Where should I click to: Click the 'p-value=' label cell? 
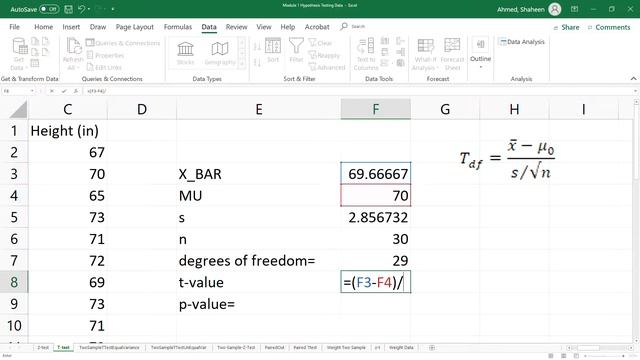[258, 304]
